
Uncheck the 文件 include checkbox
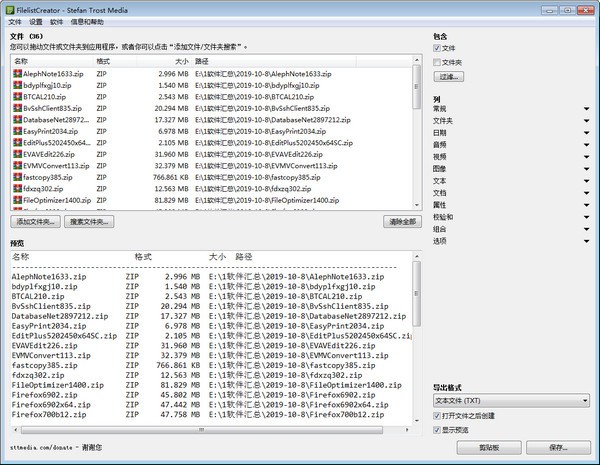[437, 47]
